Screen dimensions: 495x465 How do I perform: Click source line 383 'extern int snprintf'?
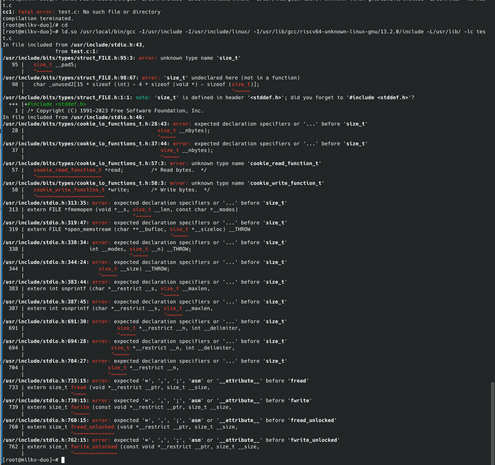coord(109,289)
